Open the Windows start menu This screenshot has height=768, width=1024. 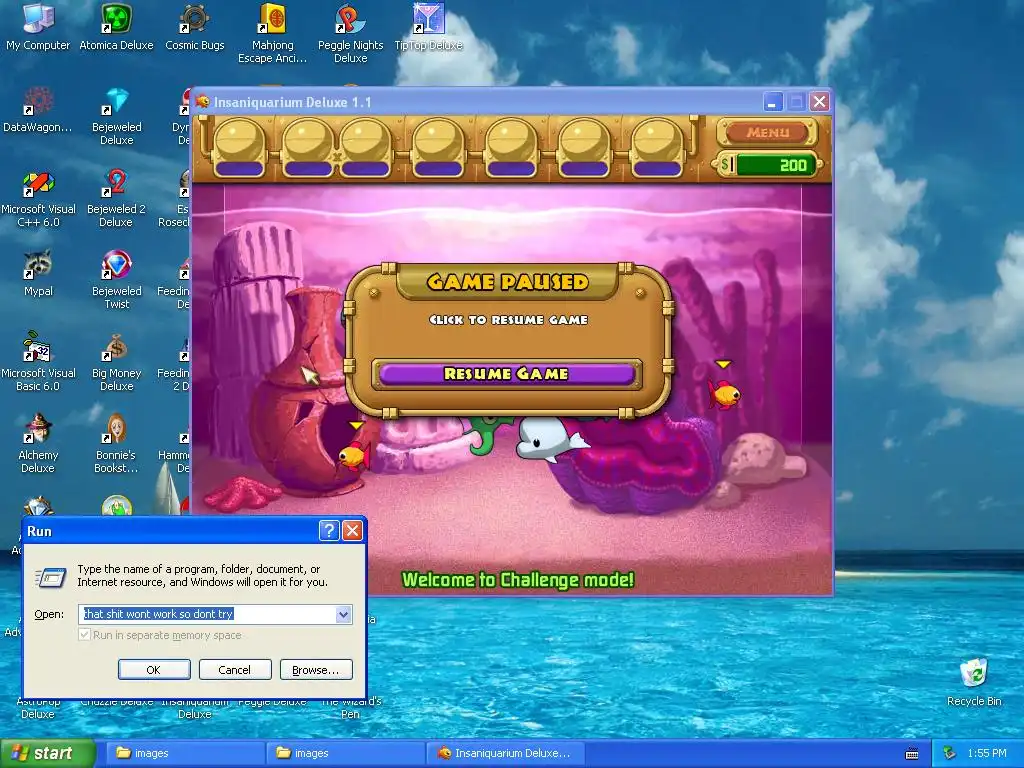(47, 754)
